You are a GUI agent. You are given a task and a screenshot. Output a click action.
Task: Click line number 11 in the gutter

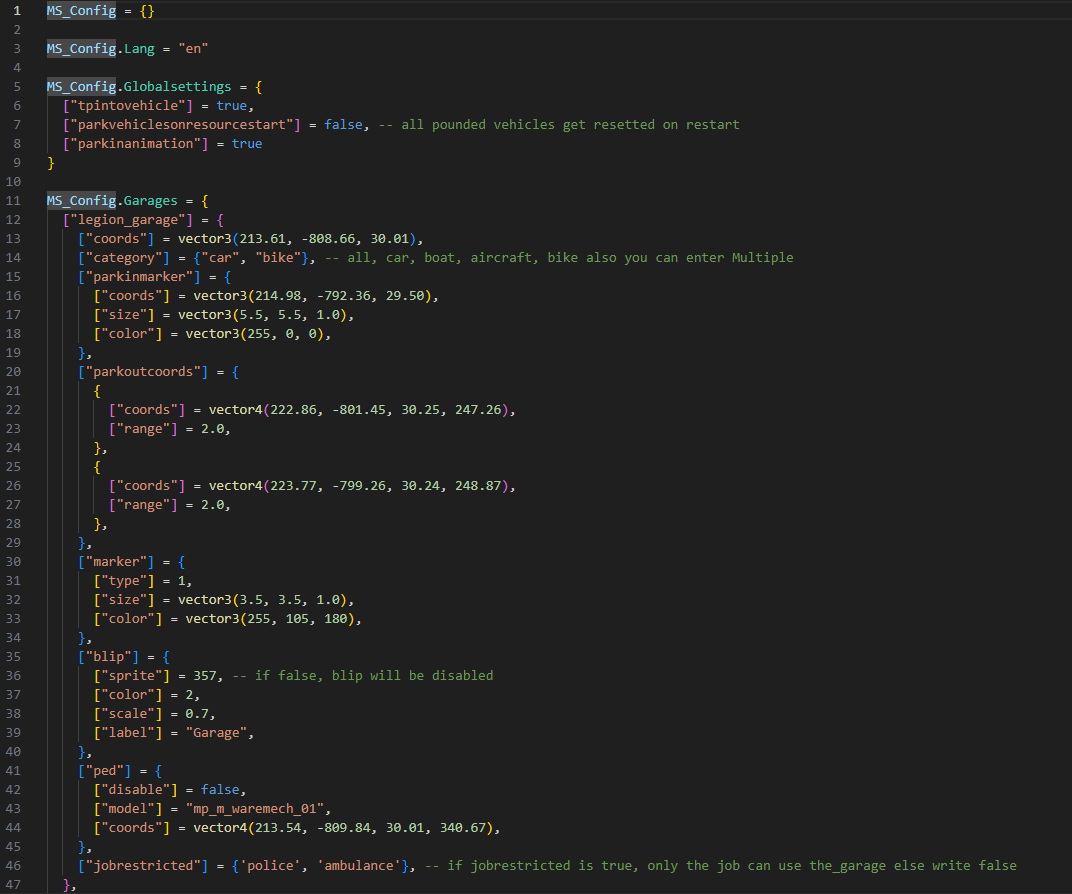(x=13, y=201)
